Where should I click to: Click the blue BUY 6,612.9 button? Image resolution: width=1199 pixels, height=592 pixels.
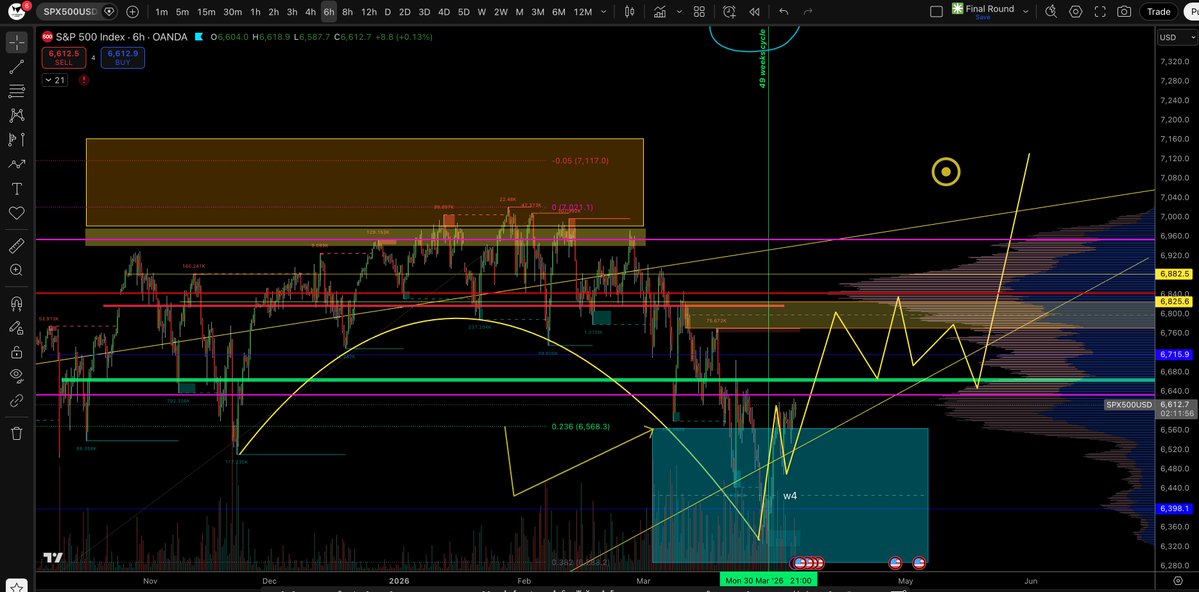point(122,58)
